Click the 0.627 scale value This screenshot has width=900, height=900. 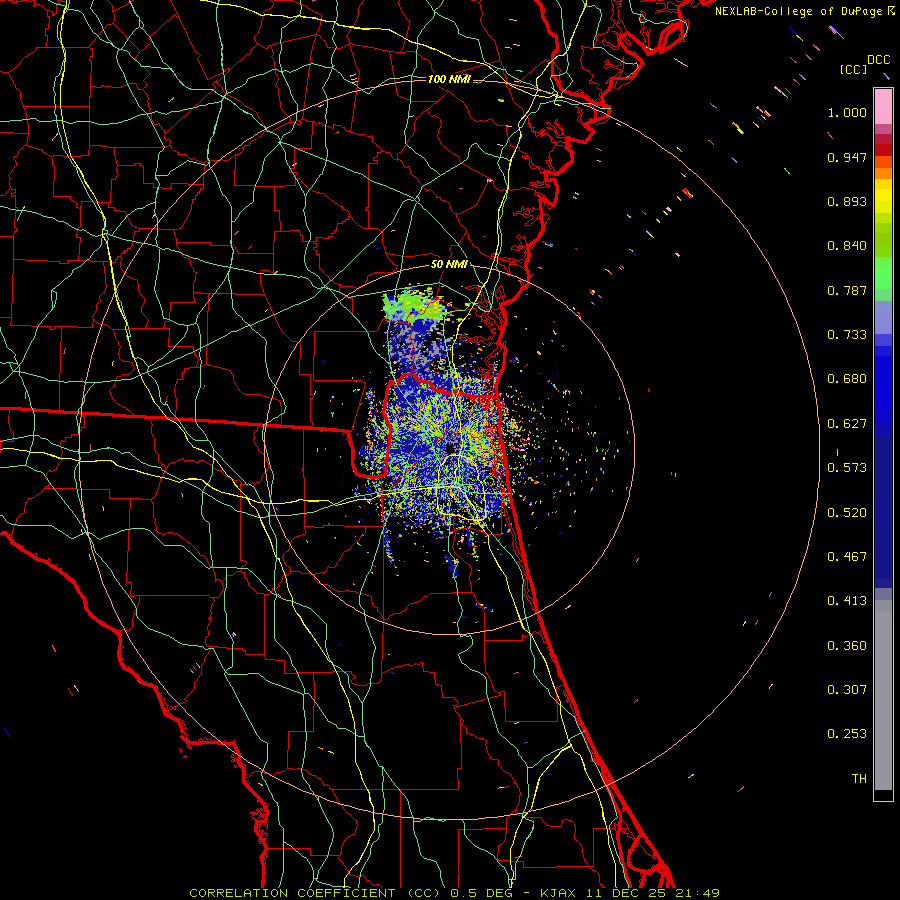[x=847, y=424]
